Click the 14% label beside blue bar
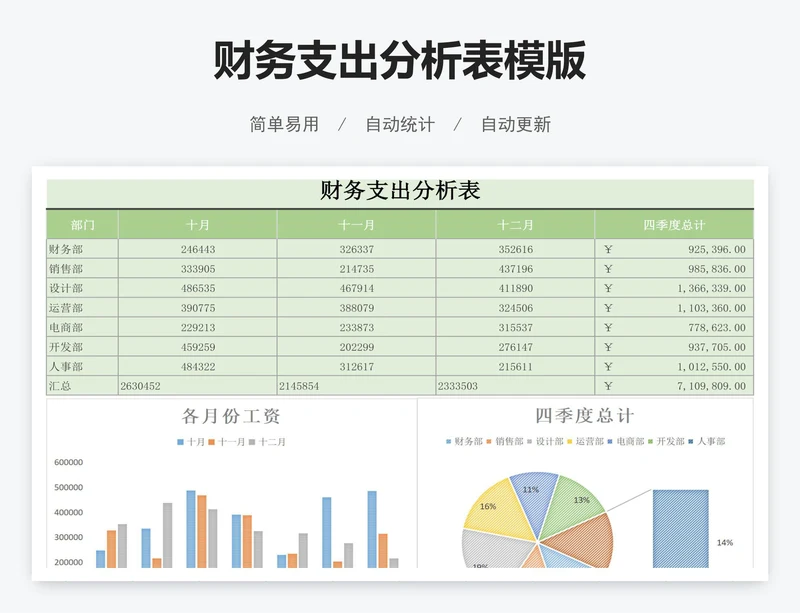This screenshot has width=800, height=613. tap(724, 543)
